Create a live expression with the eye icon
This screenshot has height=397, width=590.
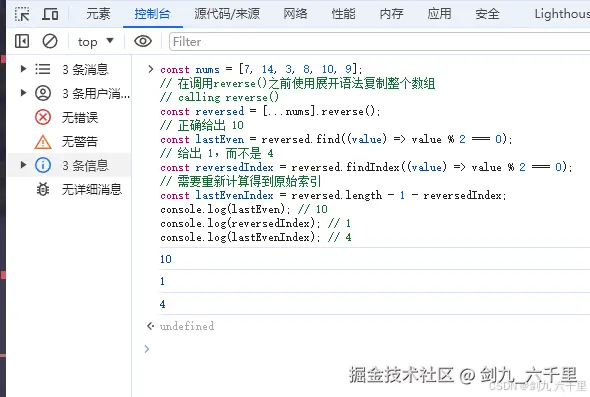pyautogui.click(x=143, y=41)
